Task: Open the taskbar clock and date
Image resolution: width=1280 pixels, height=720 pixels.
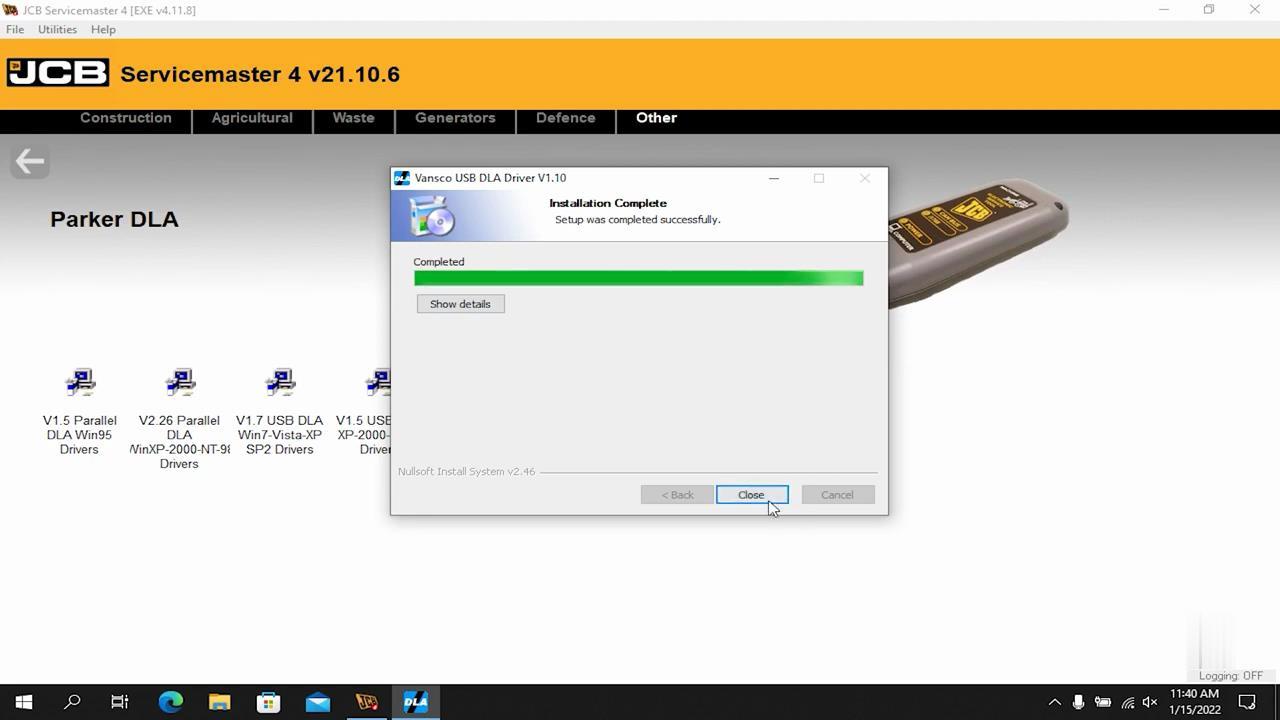Action: (1194, 702)
